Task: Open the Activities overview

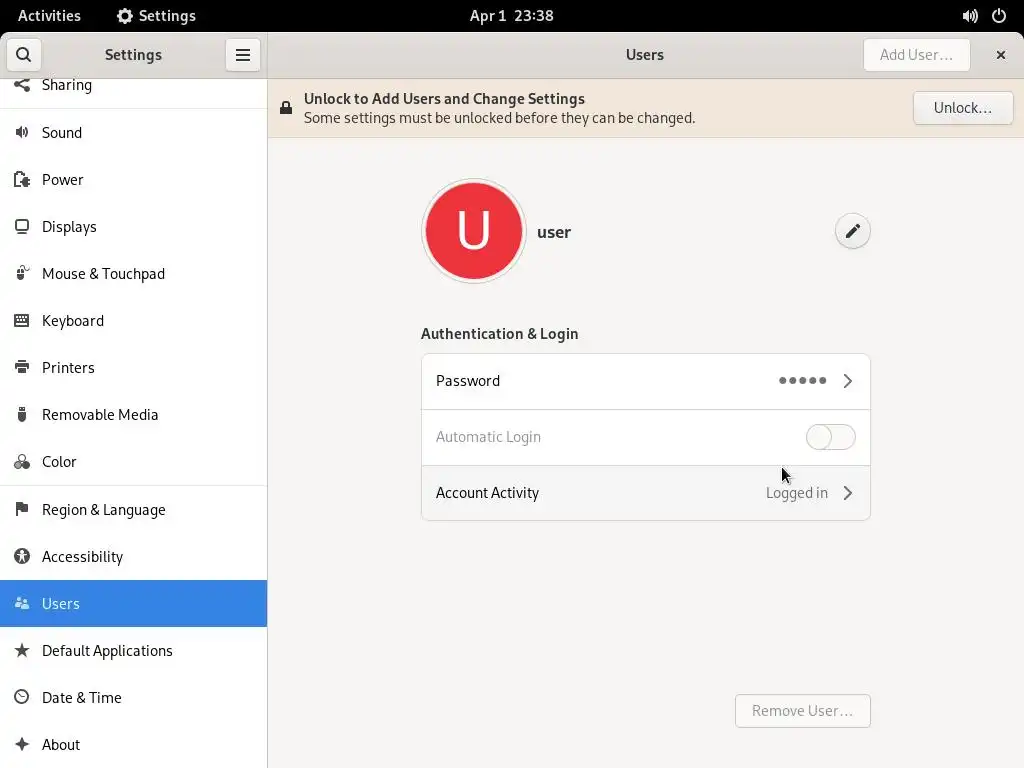Action: coord(50,16)
